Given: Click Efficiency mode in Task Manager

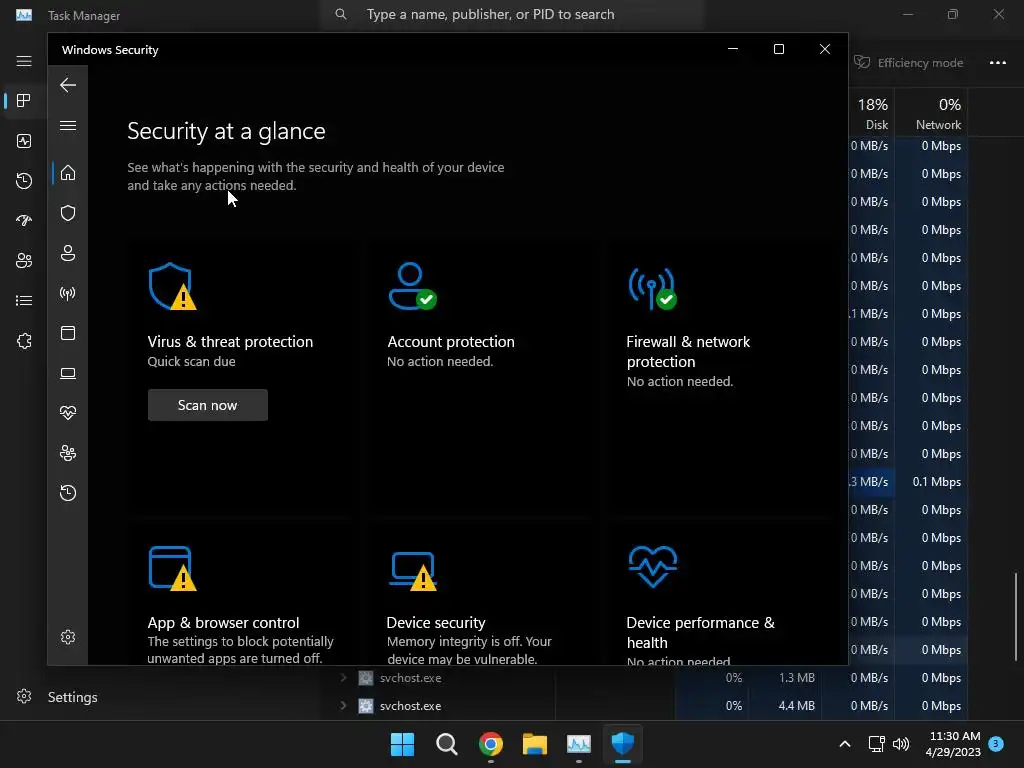Looking at the screenshot, I should [908, 63].
